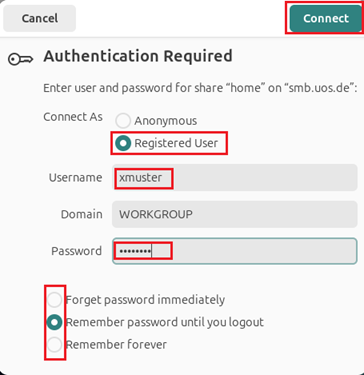Cancel the authentication dialog
This screenshot has height=375, width=364.
click(x=40, y=18)
